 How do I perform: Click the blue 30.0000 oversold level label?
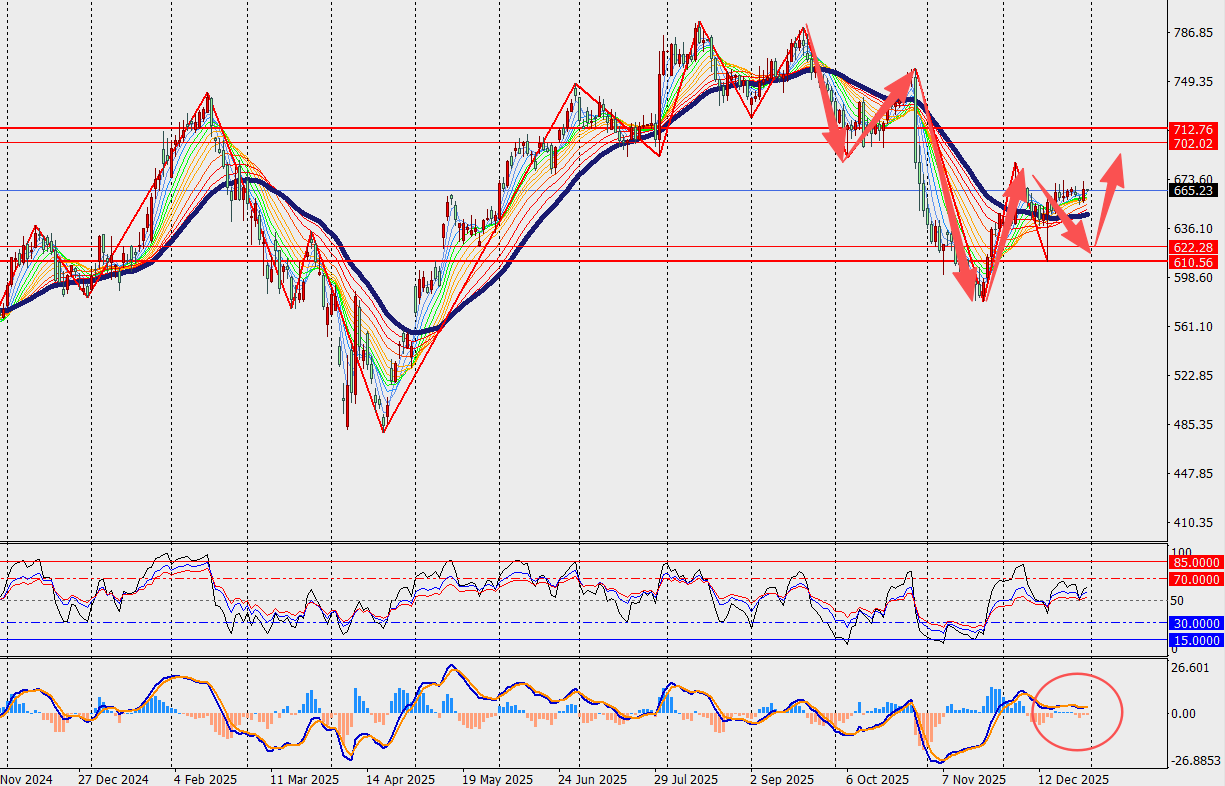1194,623
